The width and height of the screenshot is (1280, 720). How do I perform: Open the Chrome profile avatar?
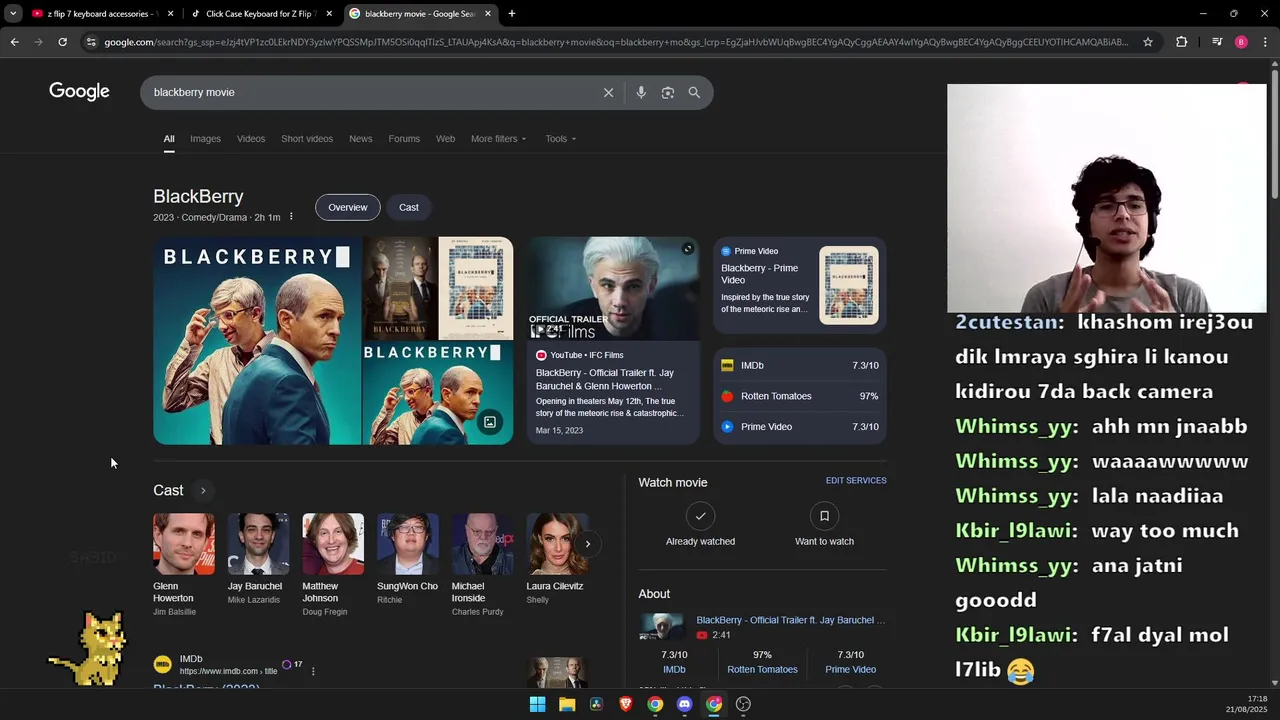pyautogui.click(x=1241, y=42)
